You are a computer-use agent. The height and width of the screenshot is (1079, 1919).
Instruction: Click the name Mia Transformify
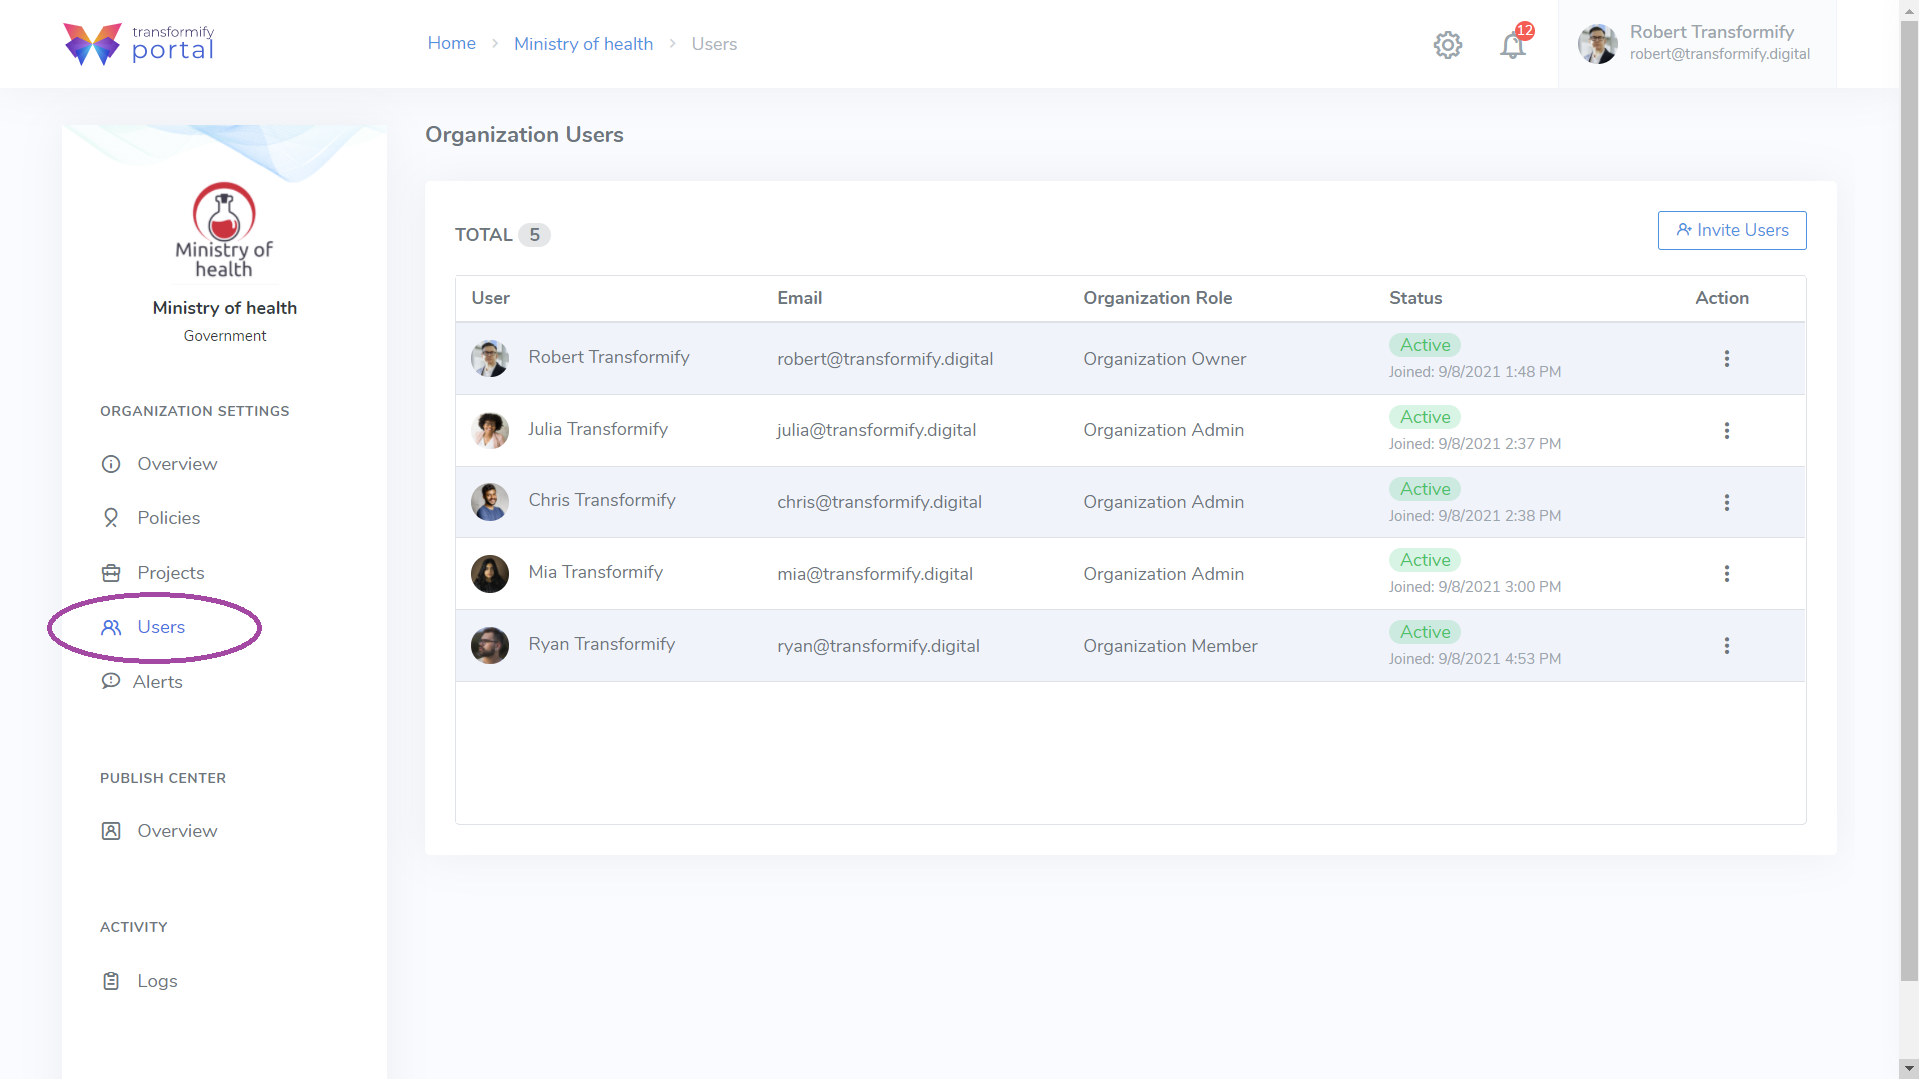point(595,572)
